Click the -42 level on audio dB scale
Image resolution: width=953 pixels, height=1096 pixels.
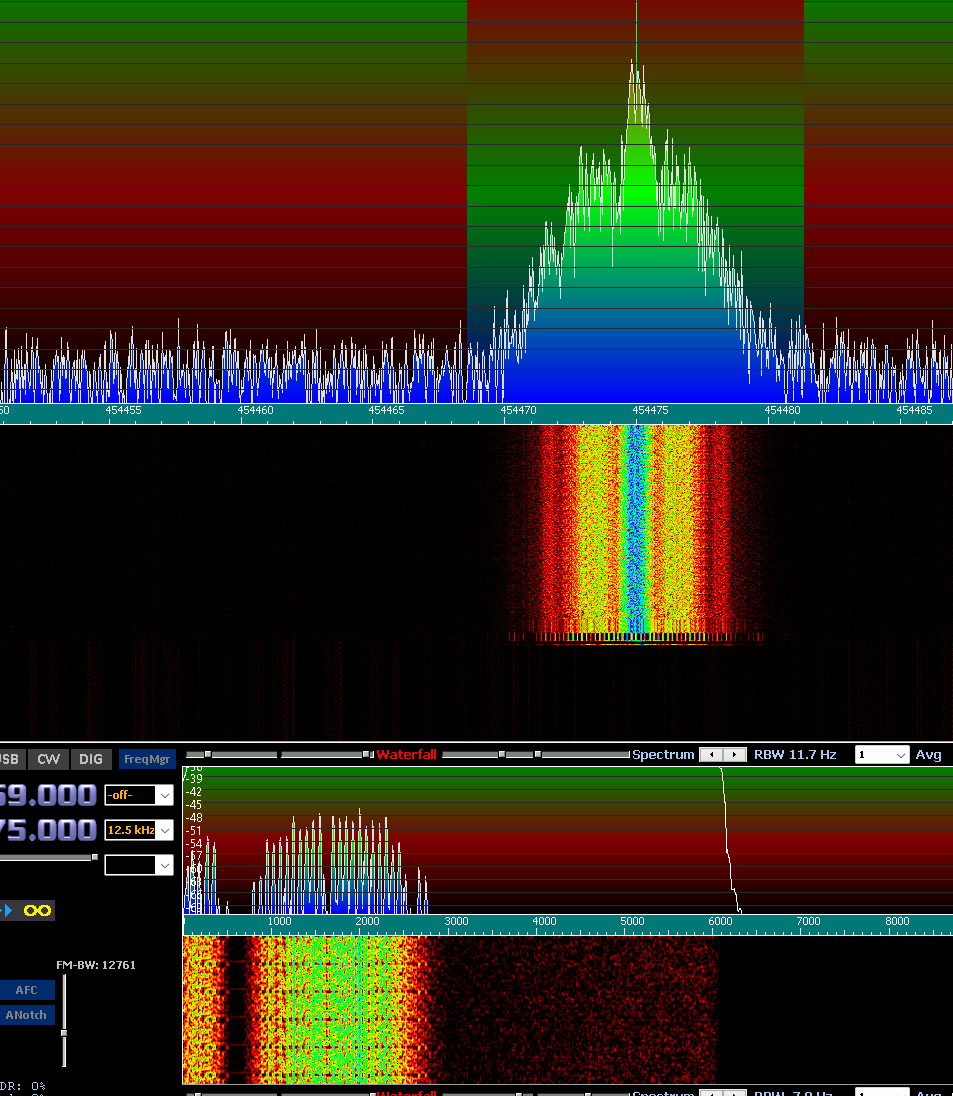pyautogui.click(x=194, y=791)
